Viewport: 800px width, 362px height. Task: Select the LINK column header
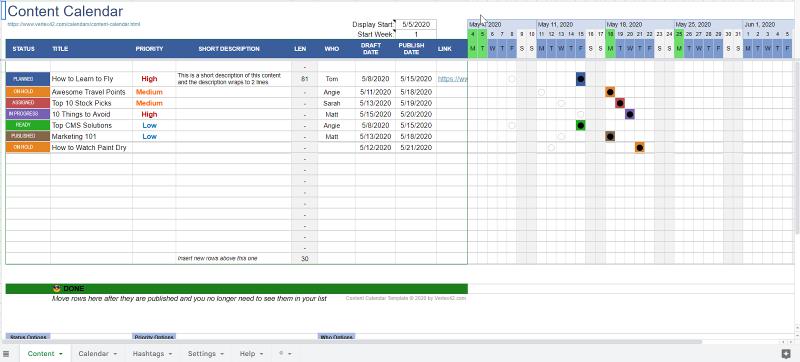tap(452, 49)
